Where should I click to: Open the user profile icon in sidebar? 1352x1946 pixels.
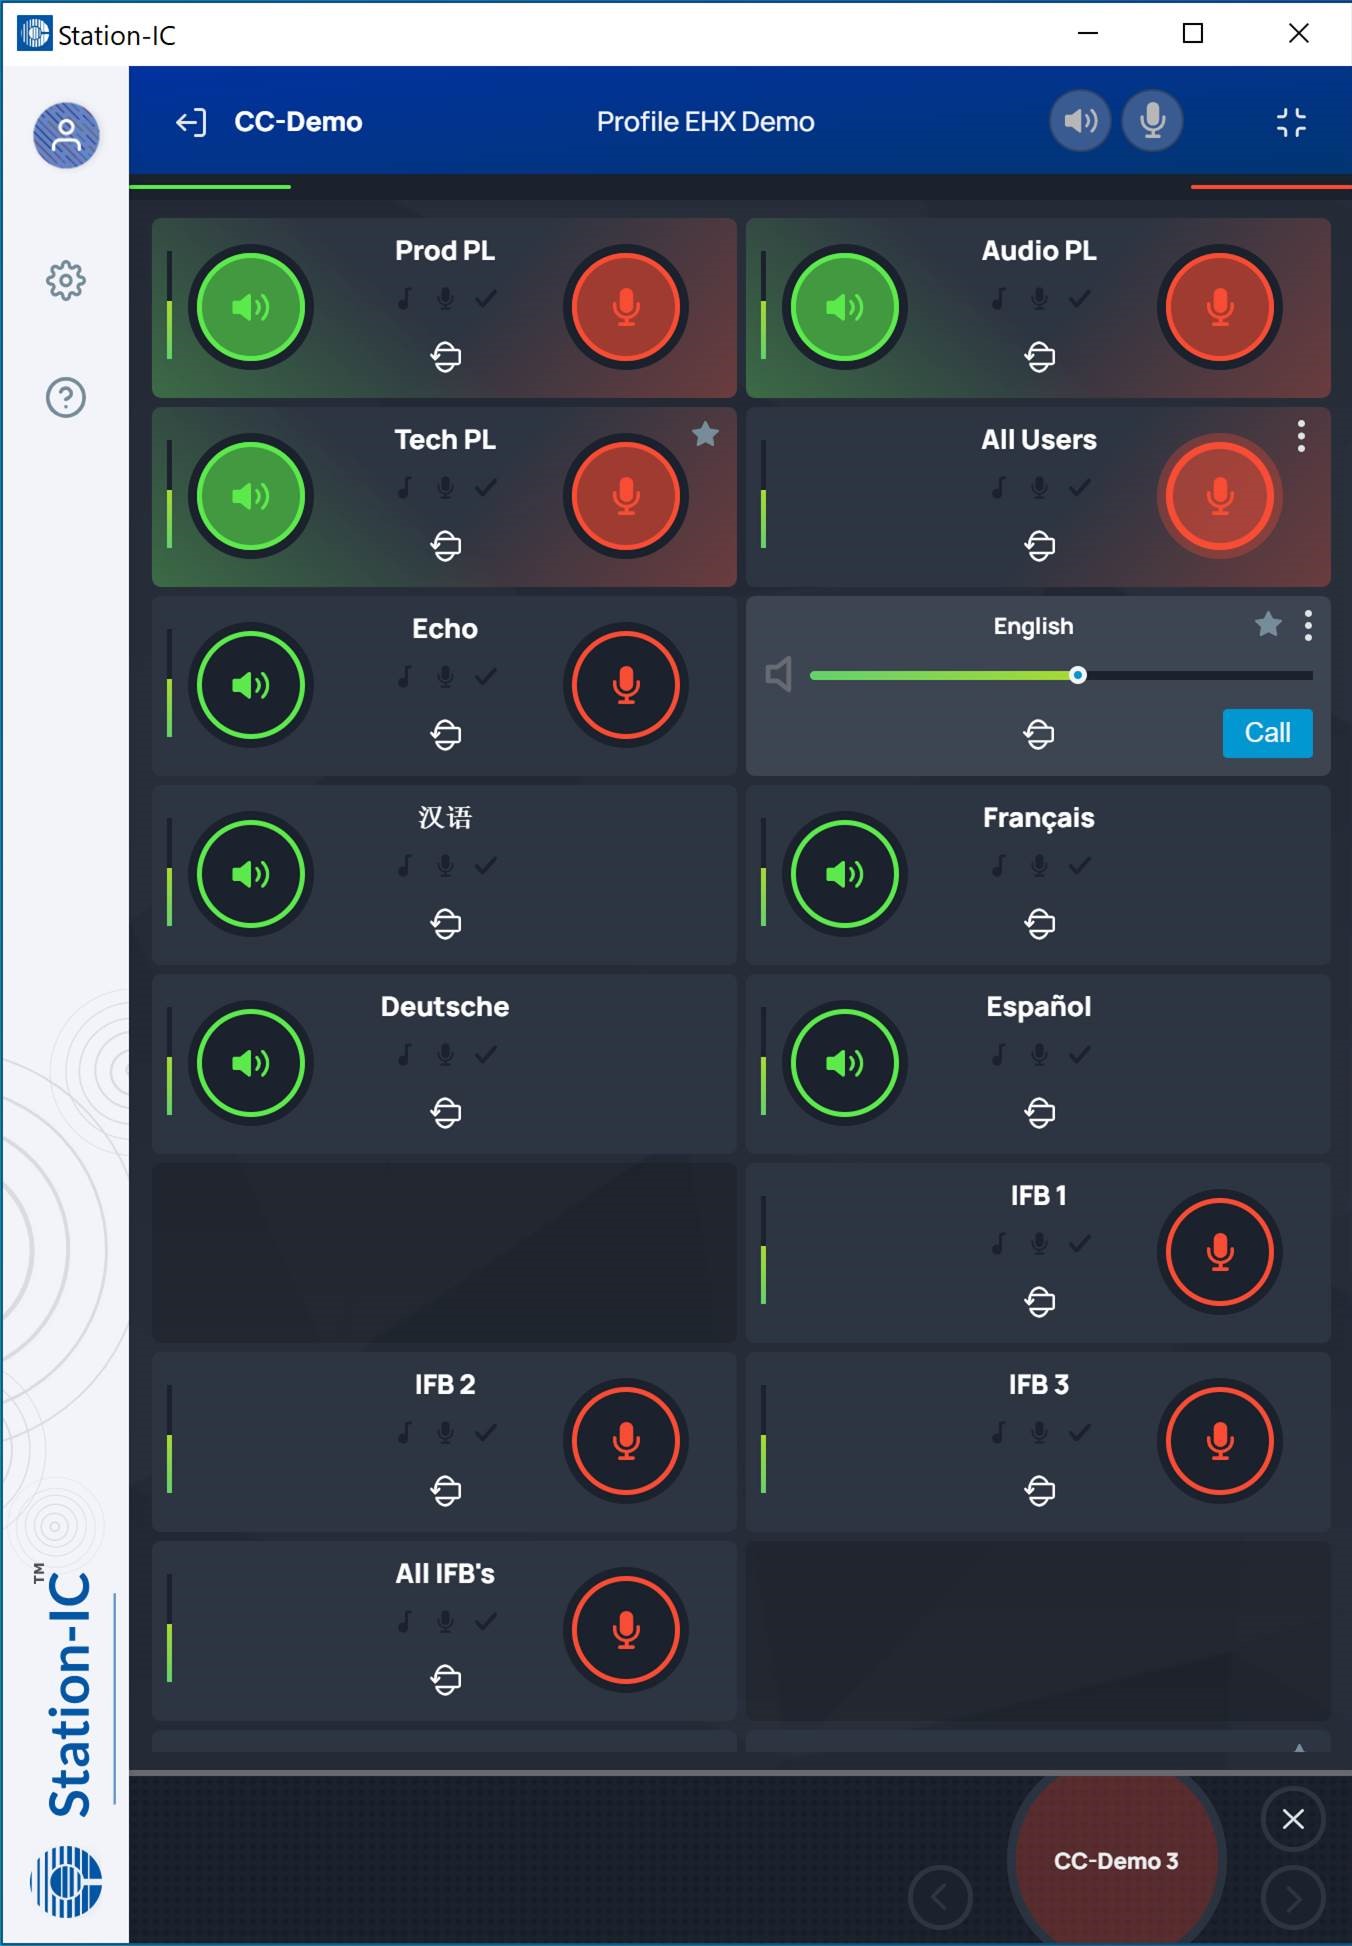tap(66, 135)
